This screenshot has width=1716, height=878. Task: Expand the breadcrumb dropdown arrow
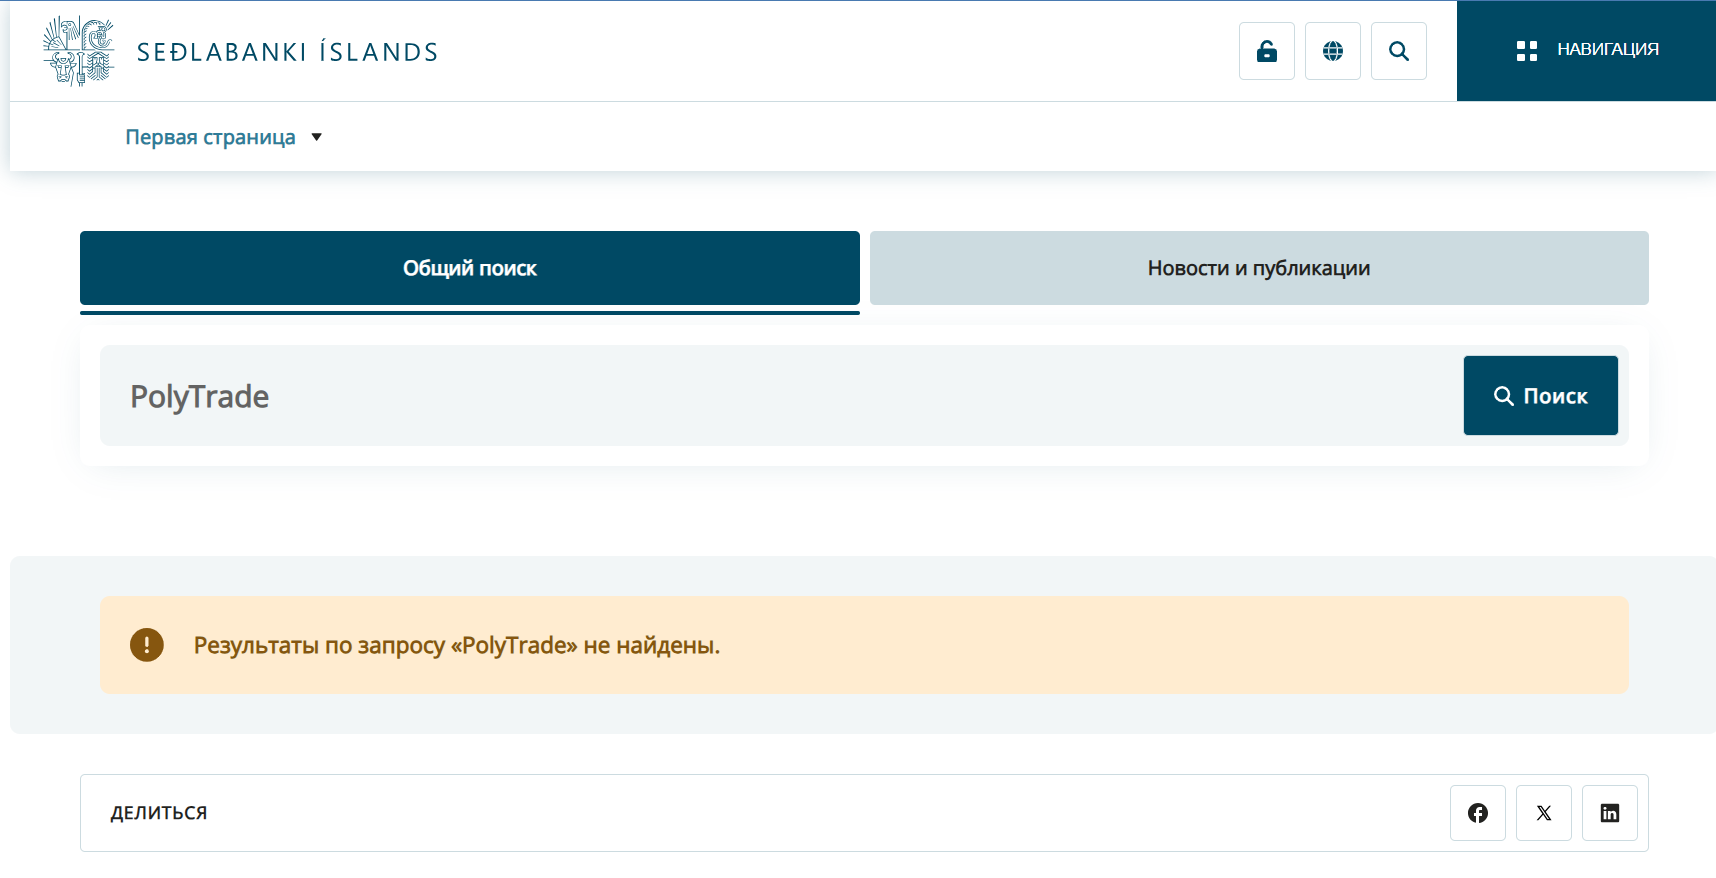coord(317,137)
